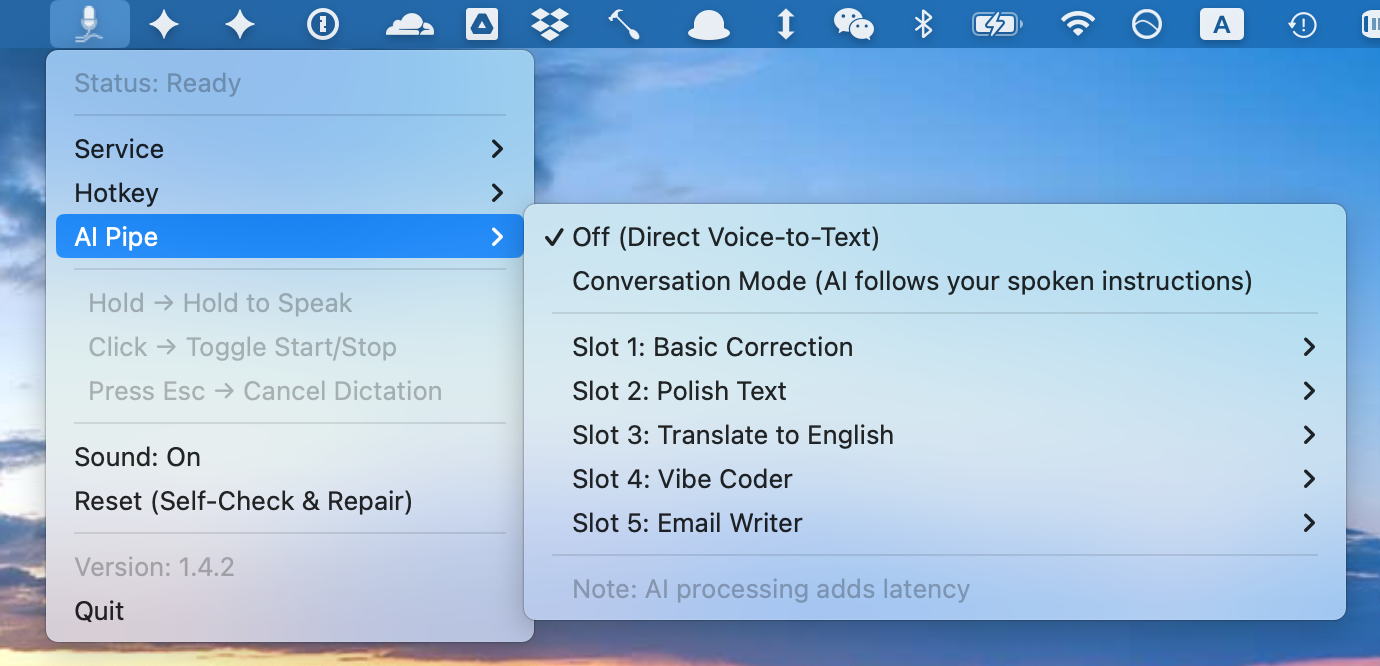Enable Conversation Mode for AI Pipe
Screen dimensions: 1380x666
[911, 281]
